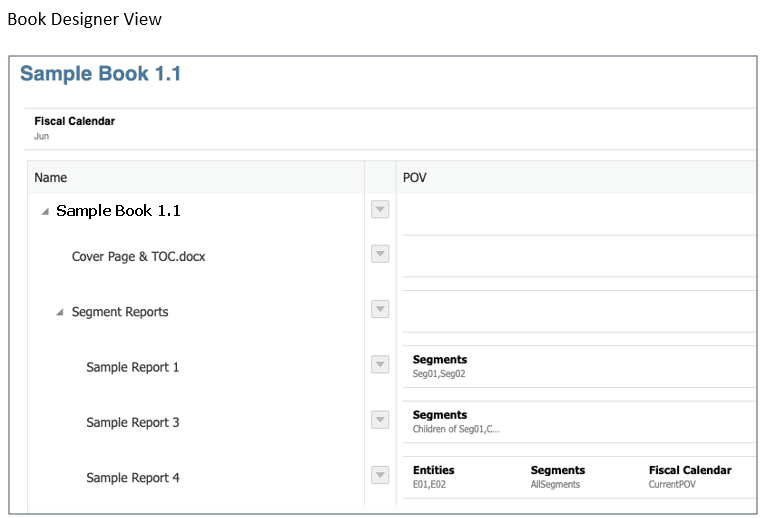Click the Fiscal Calendar Jun POV selector

click(x=74, y=127)
